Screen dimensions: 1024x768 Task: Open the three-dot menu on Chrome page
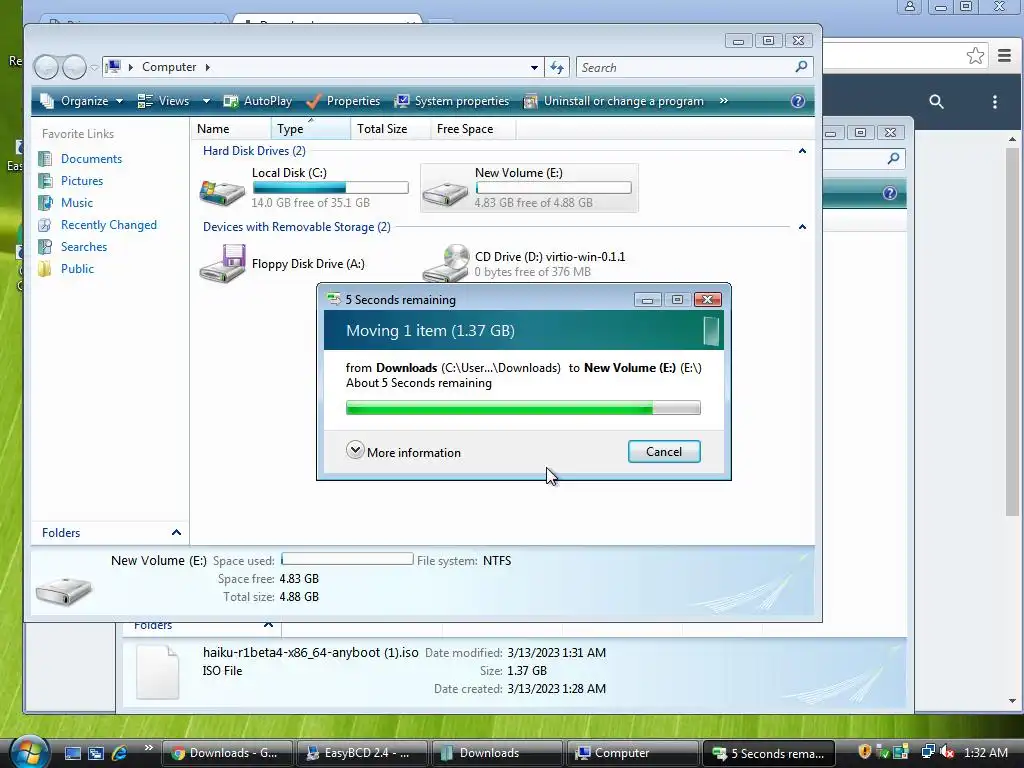point(995,101)
